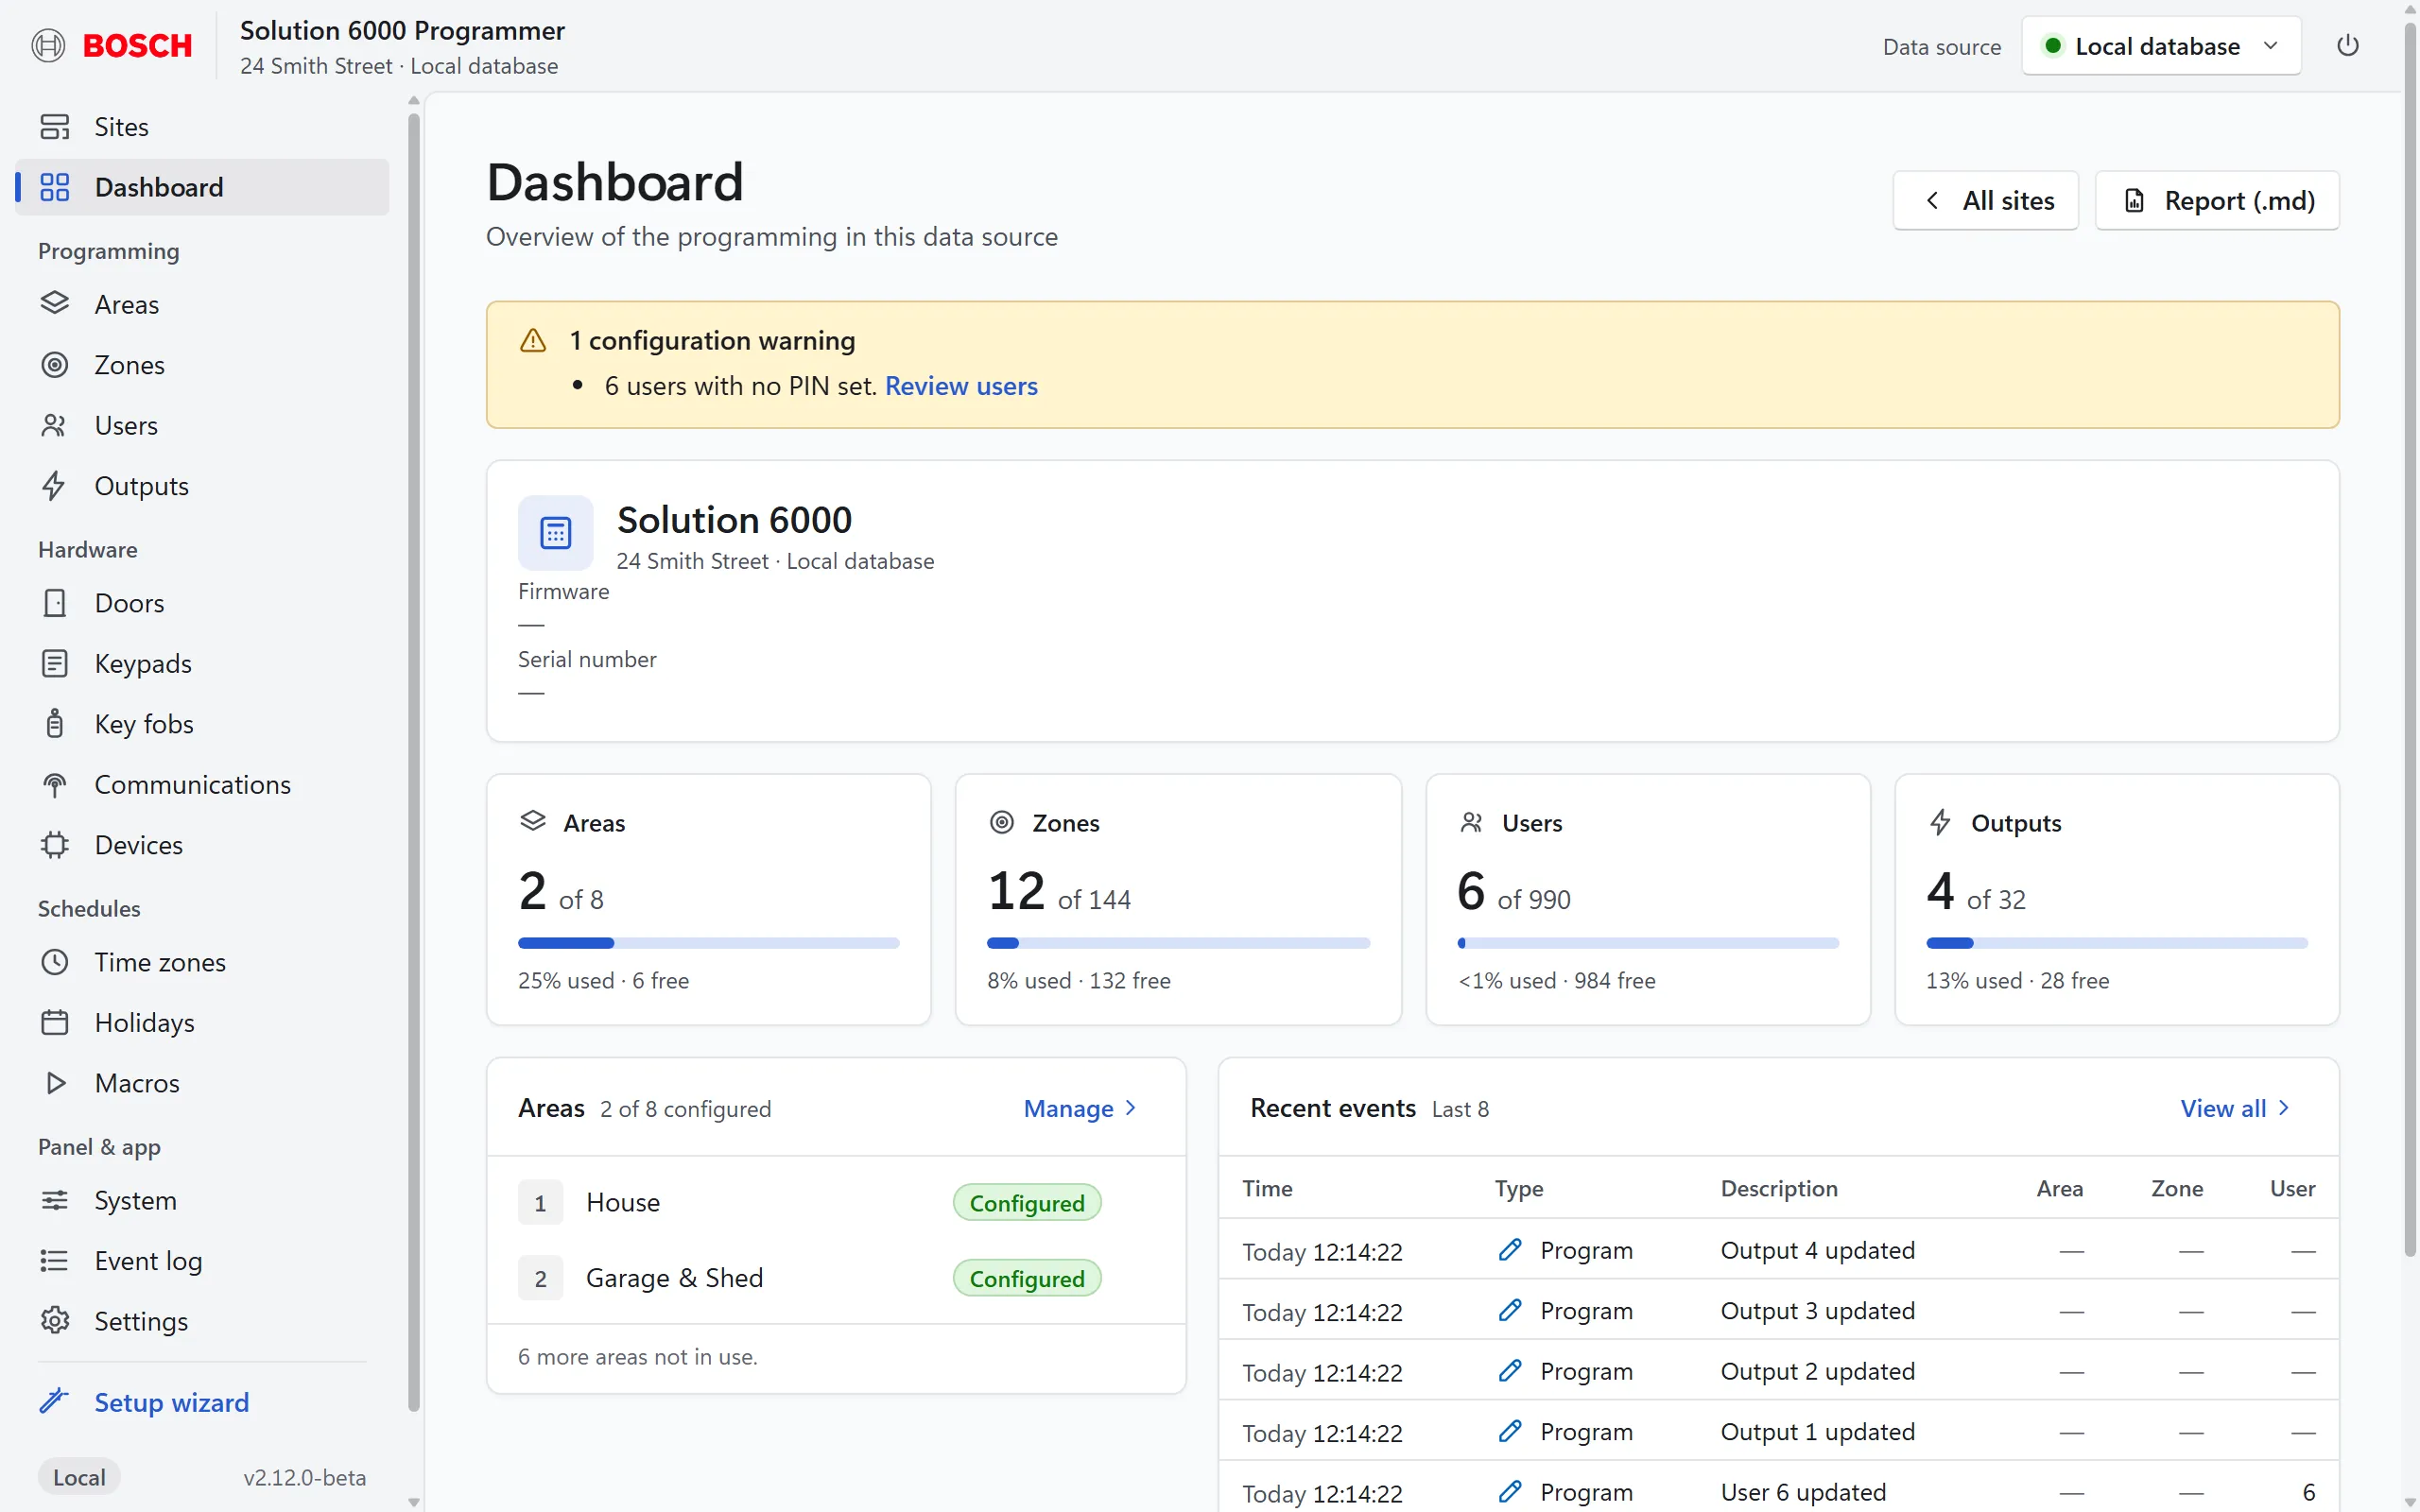Click View all recent events

click(2235, 1108)
